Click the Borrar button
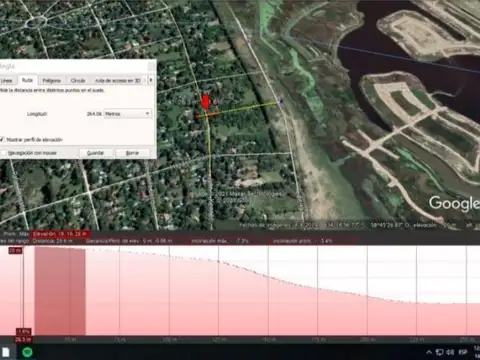Screen dimensions: 480x360 (132, 153)
